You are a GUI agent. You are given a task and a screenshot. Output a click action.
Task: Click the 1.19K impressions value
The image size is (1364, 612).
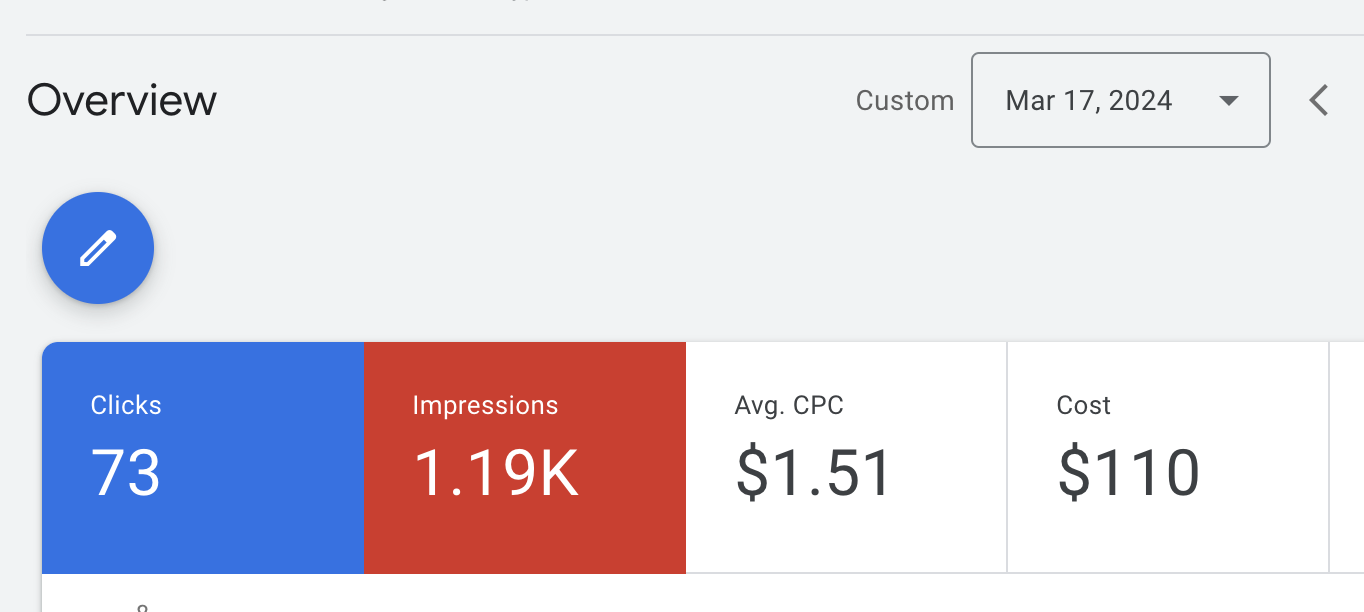click(496, 472)
